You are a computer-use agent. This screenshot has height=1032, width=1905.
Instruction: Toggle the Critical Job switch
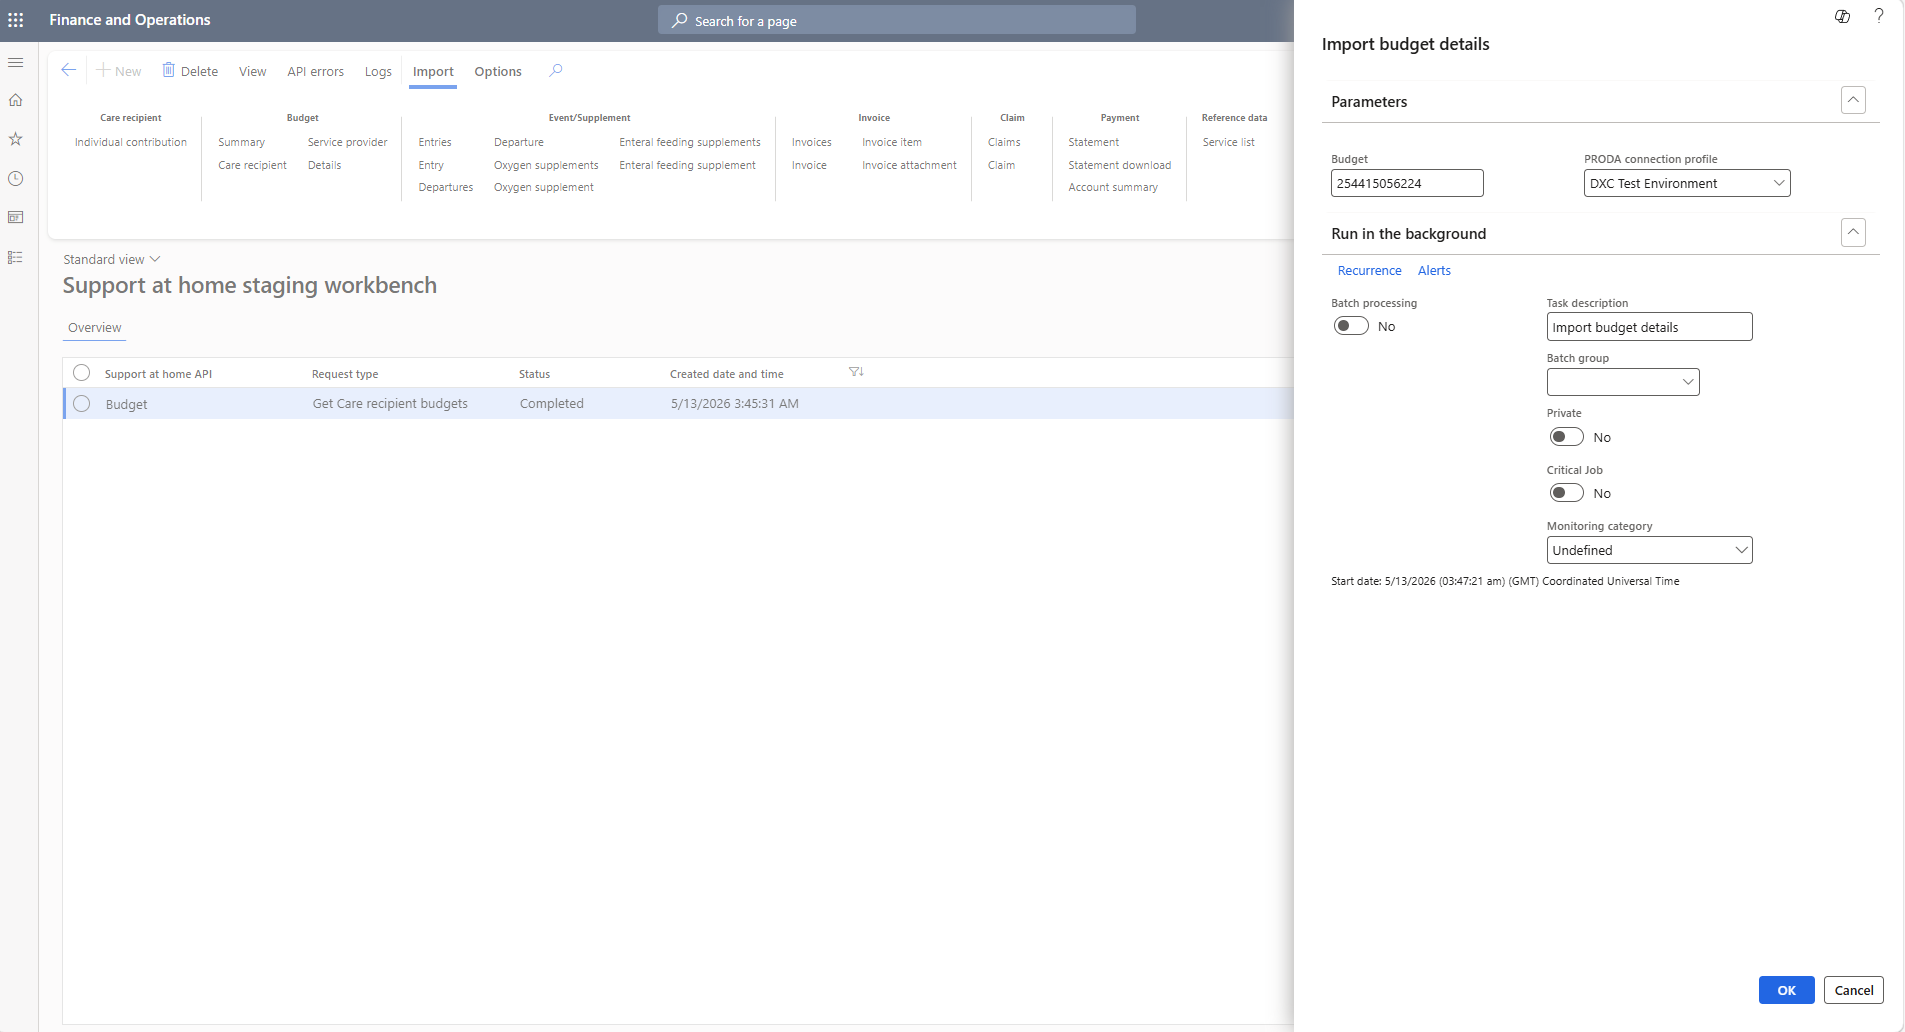(1566, 493)
